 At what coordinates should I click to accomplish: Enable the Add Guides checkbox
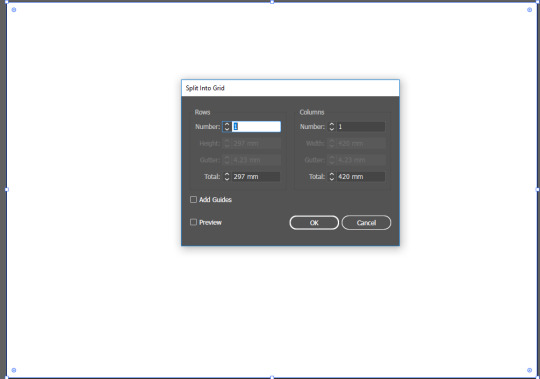(x=194, y=200)
